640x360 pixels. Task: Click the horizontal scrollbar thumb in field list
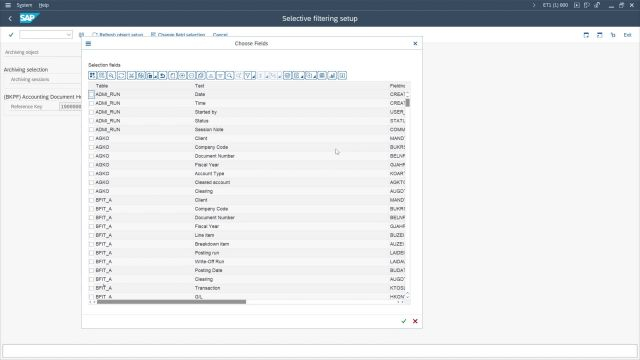(x=171, y=302)
